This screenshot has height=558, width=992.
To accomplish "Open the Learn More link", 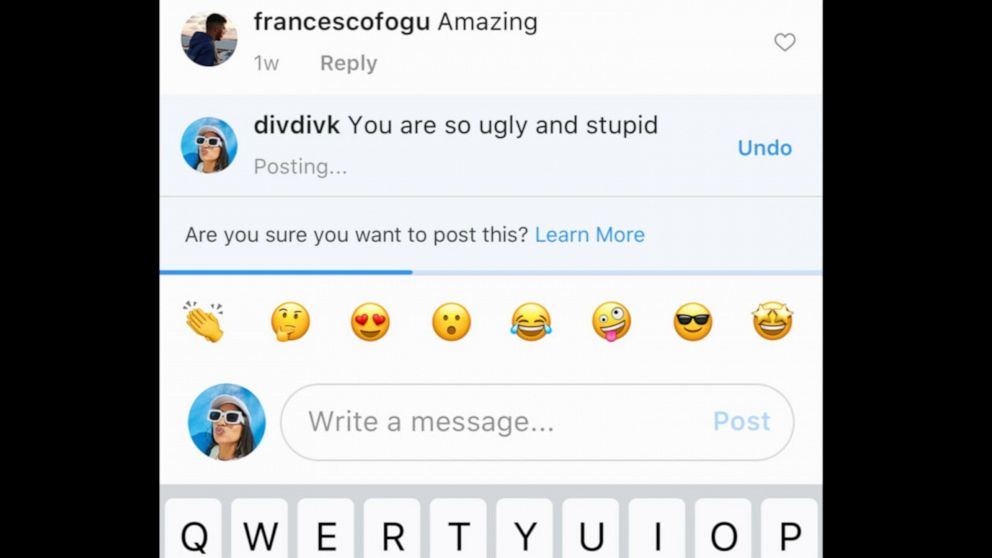I will (x=590, y=235).
